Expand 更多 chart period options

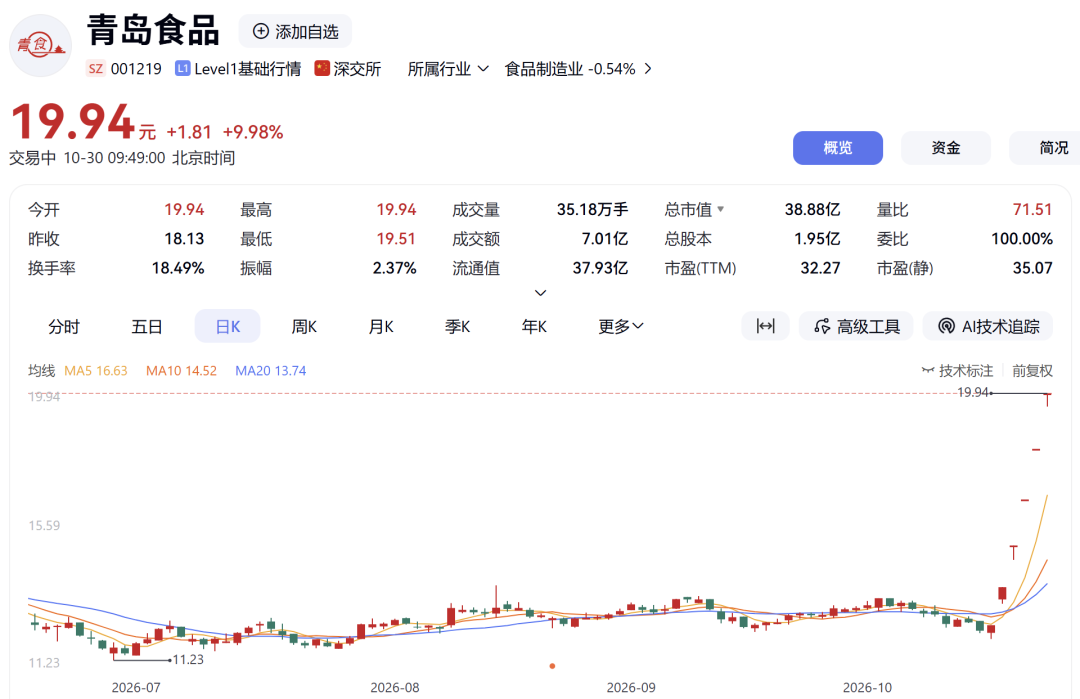coord(621,326)
